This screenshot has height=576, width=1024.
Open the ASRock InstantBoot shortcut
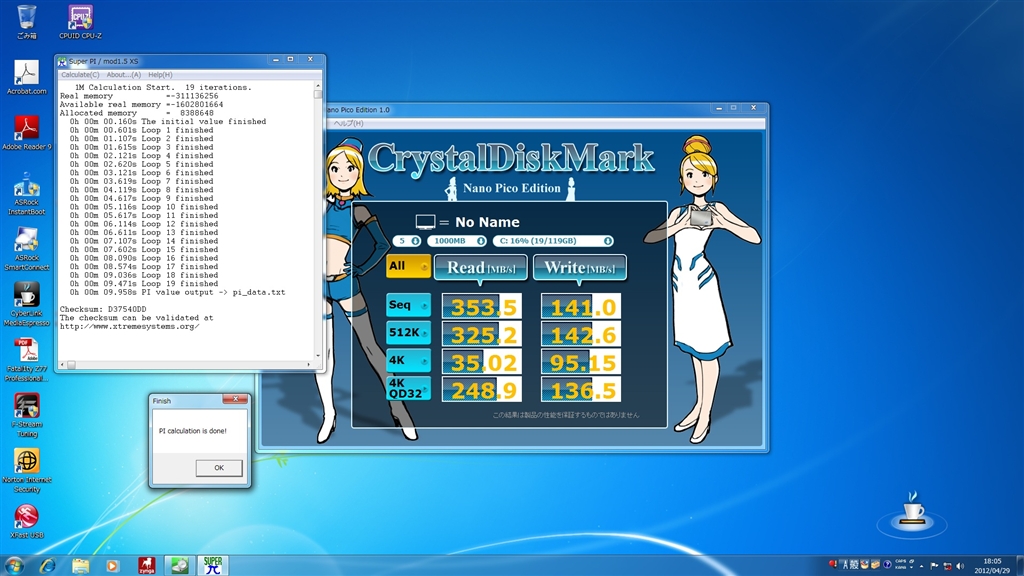coord(27,193)
